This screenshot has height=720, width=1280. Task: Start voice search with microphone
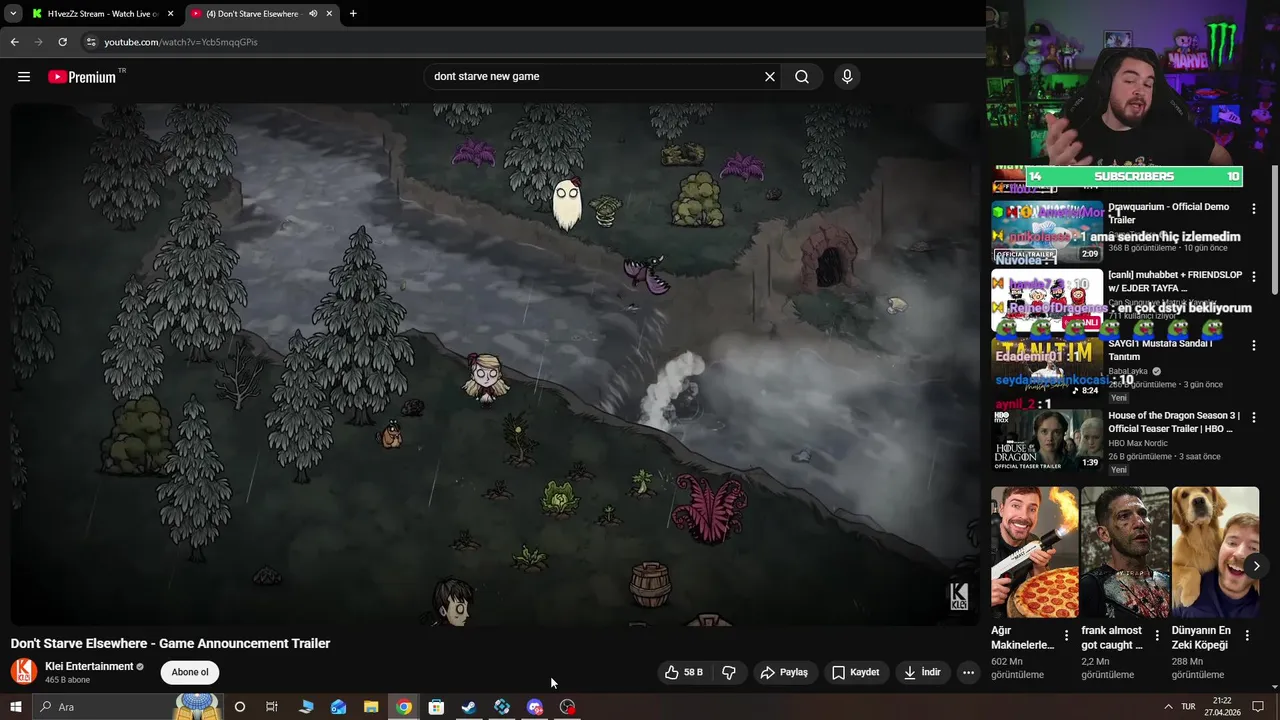[847, 77]
